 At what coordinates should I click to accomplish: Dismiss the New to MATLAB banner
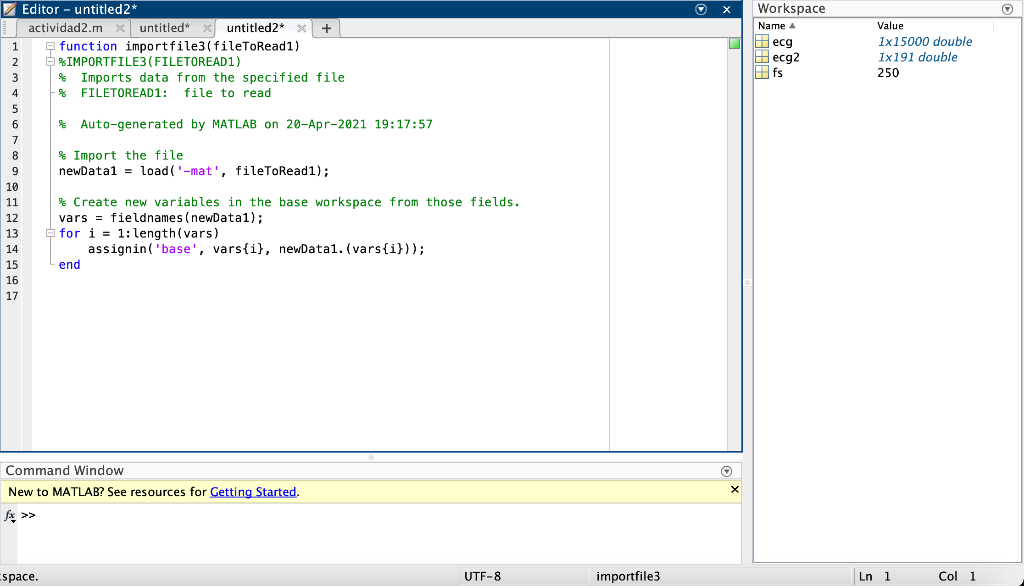[x=735, y=489]
